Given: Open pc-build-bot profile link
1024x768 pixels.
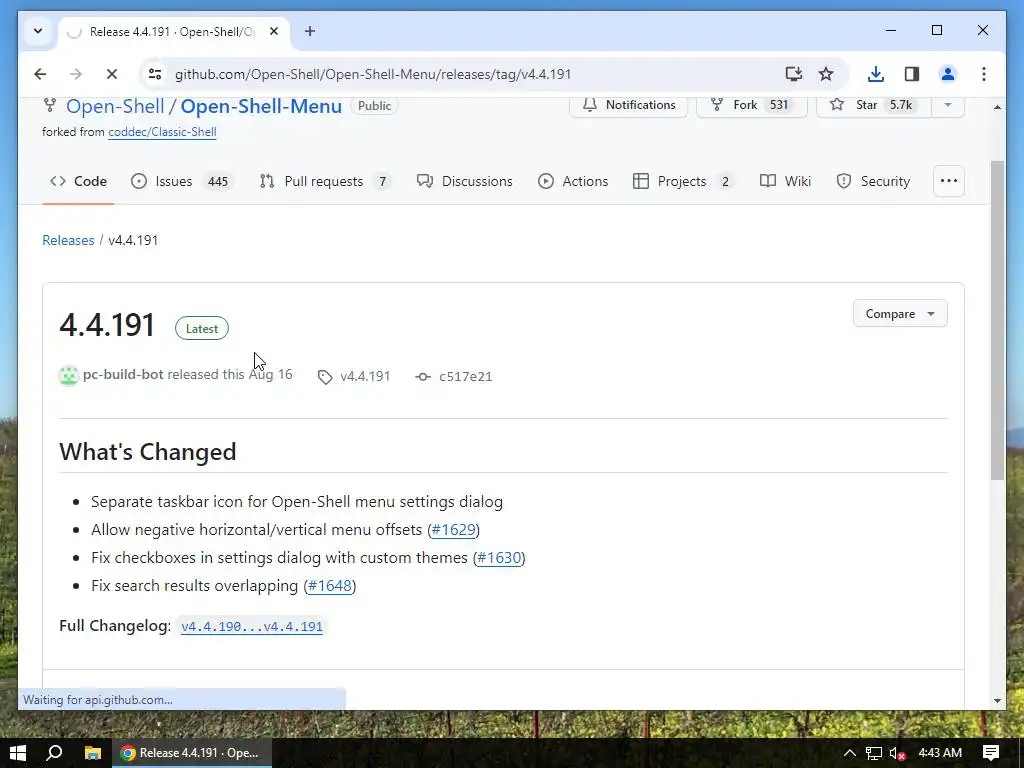Looking at the screenshot, I should 123,374.
